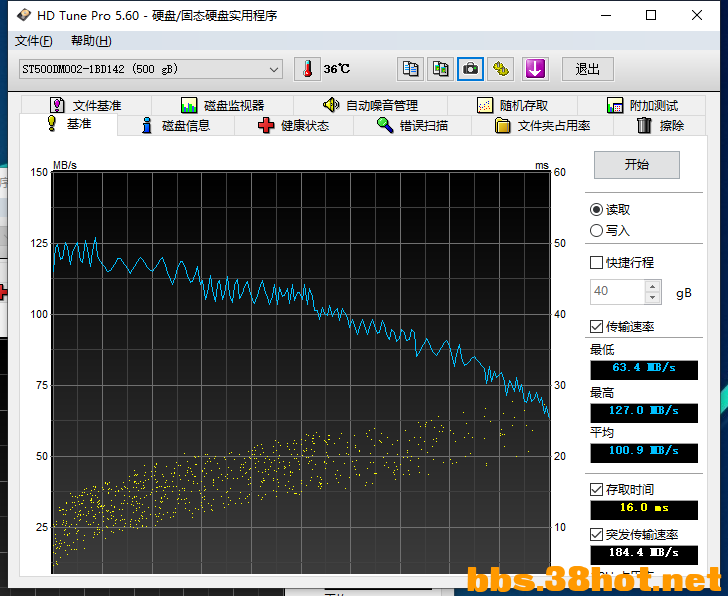Click the 开始 button to start benchmark
This screenshot has width=728, height=596.
click(637, 164)
